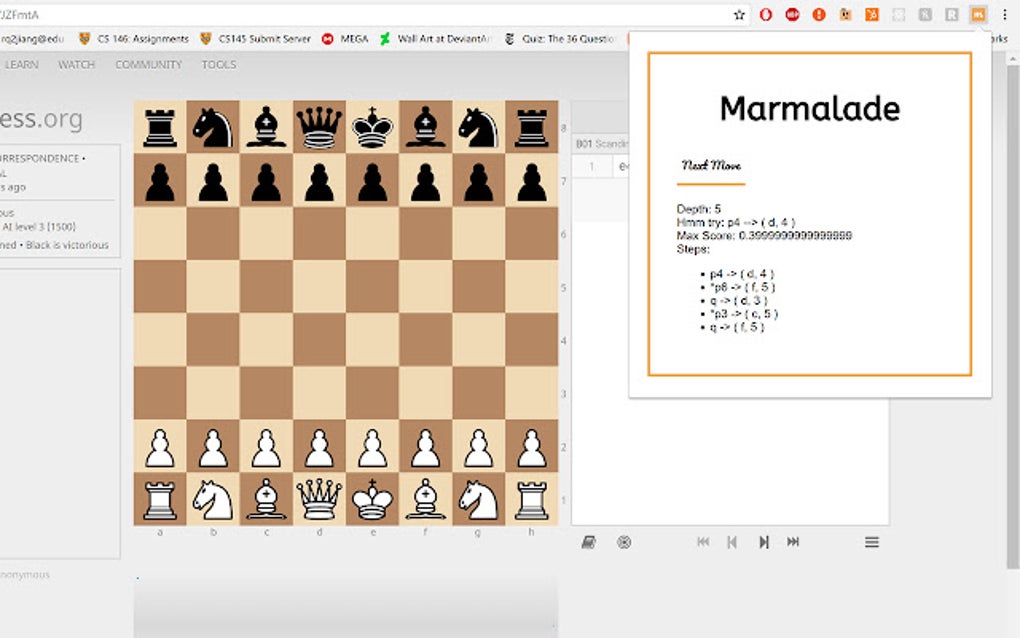Screen dimensions: 1020x638
Task: Open the orange HubSpot extension icon
Action: (872, 16)
